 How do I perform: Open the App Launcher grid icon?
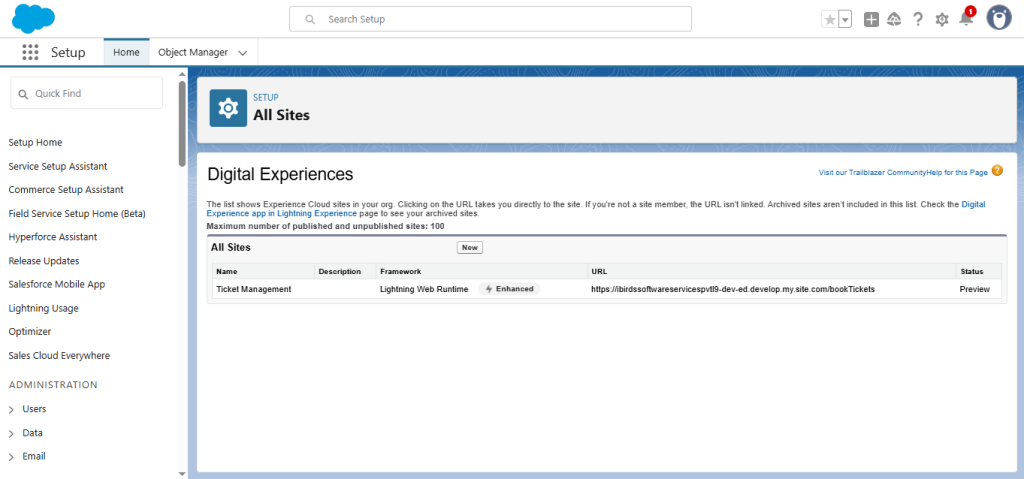pyautogui.click(x=30, y=52)
